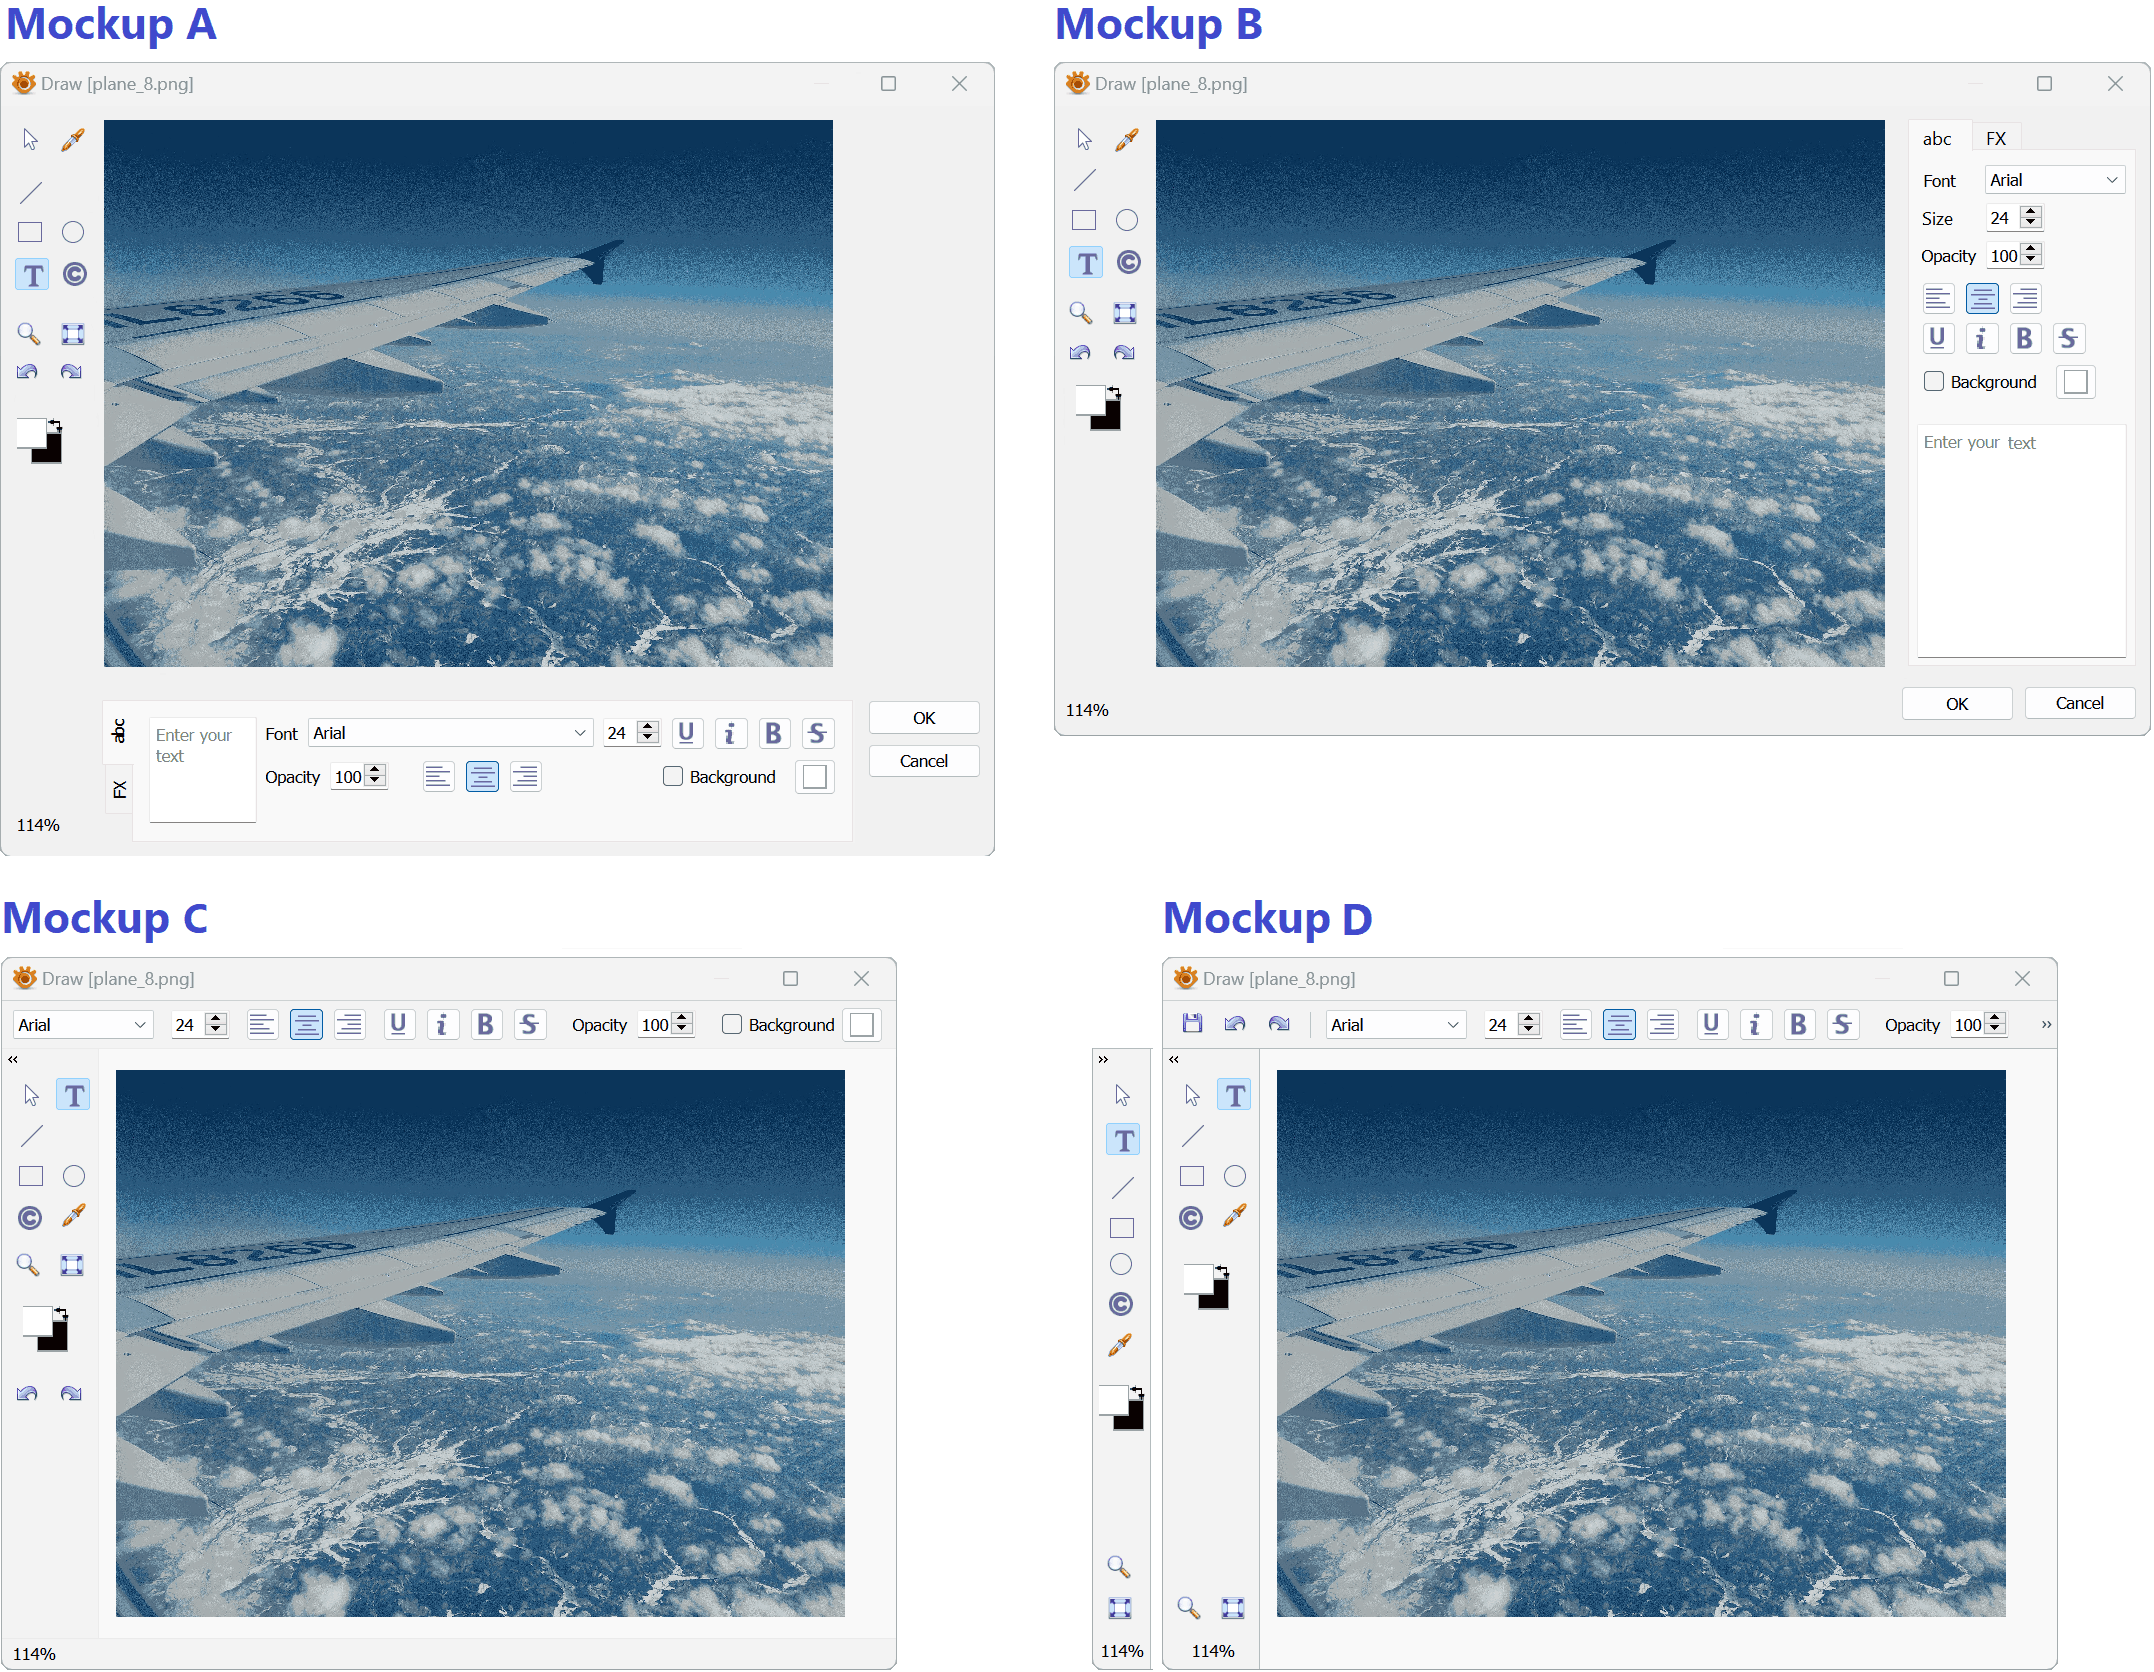Select vertical FX tab in Mockup A
Viewport: 2154px width, 1672px height.
coord(119,789)
